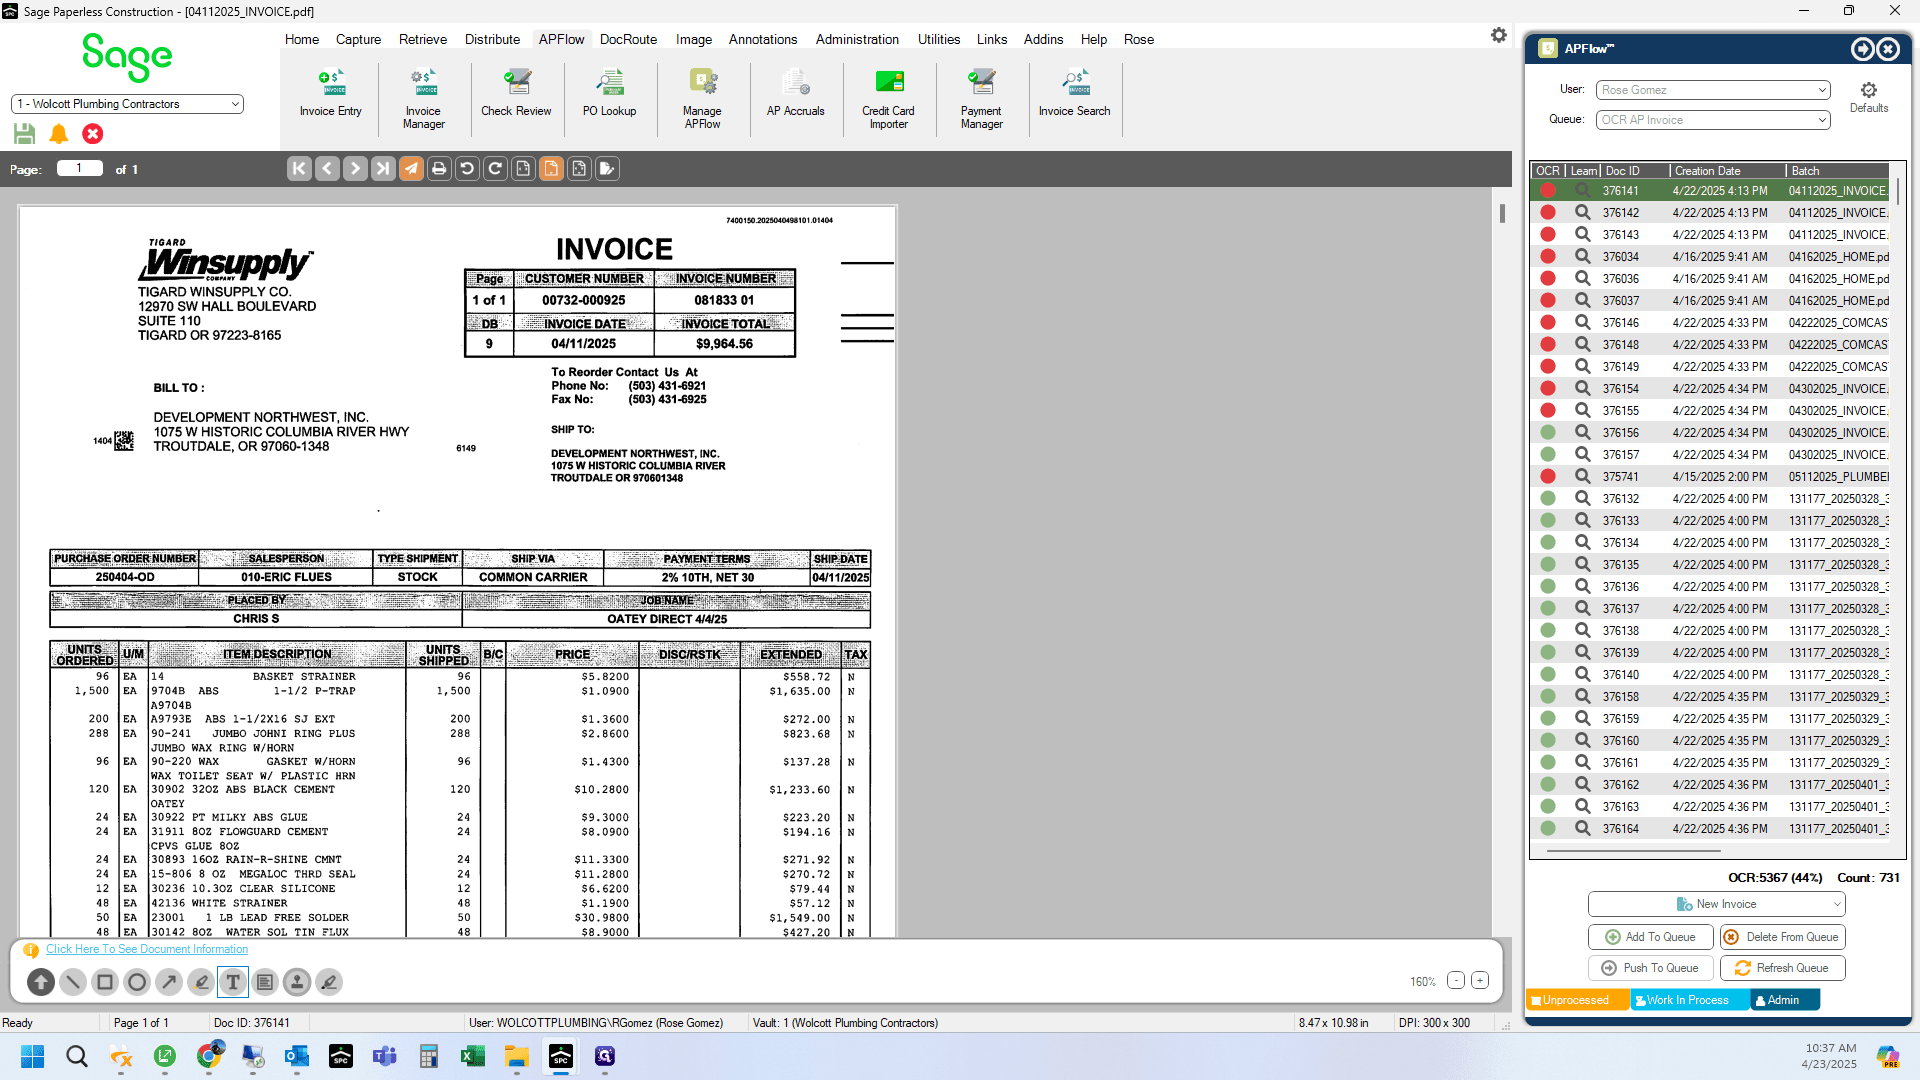This screenshot has height=1080, width=1920.
Task: Click the page number input field
Action: tap(80, 169)
